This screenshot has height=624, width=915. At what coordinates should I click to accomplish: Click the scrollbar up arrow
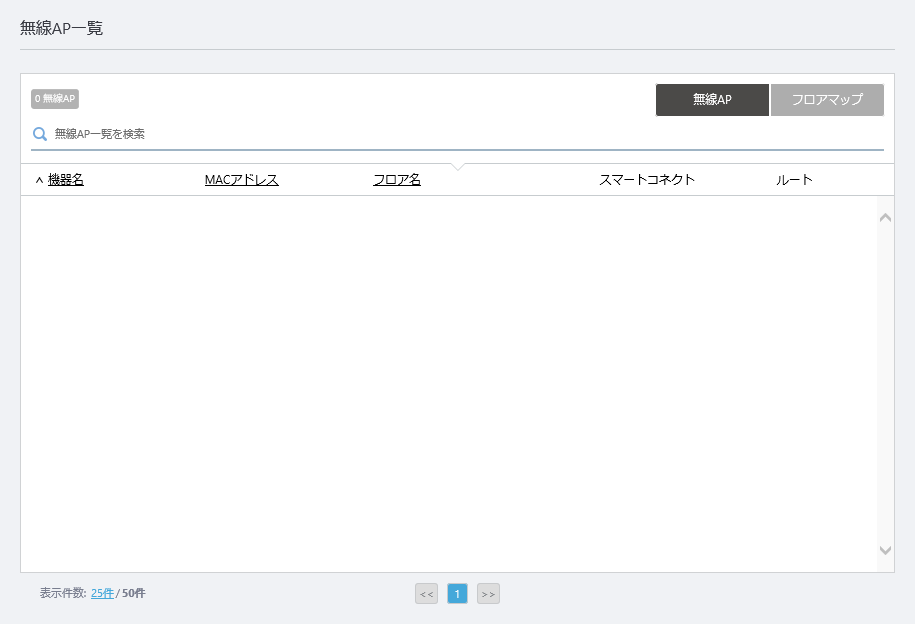(885, 218)
